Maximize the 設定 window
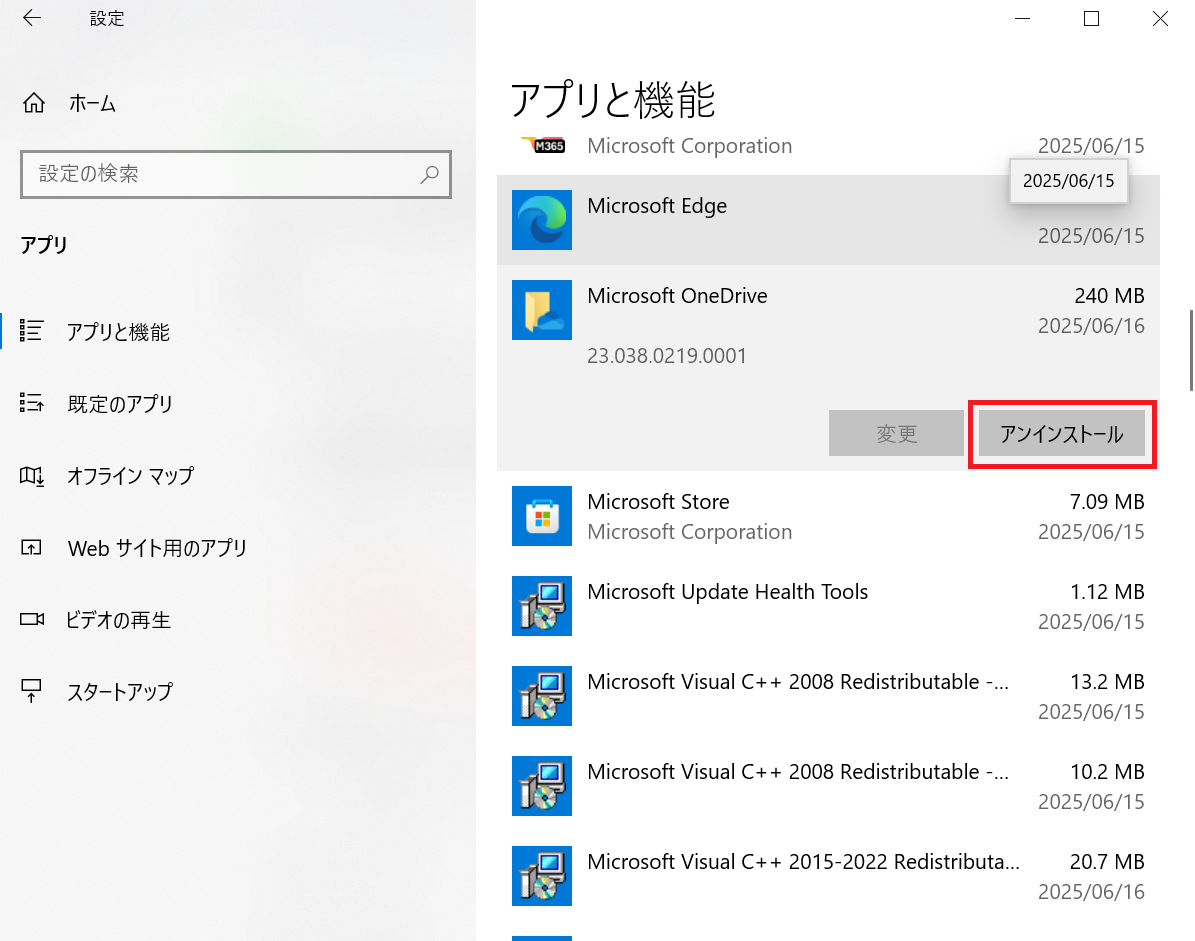Image resolution: width=1195 pixels, height=941 pixels. [x=1091, y=18]
